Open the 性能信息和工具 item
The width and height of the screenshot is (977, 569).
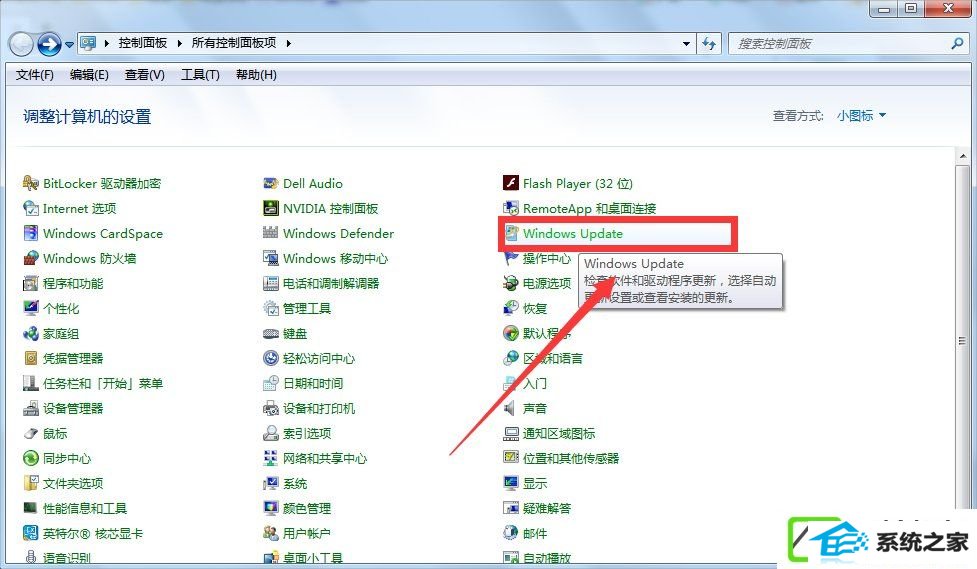(x=85, y=509)
